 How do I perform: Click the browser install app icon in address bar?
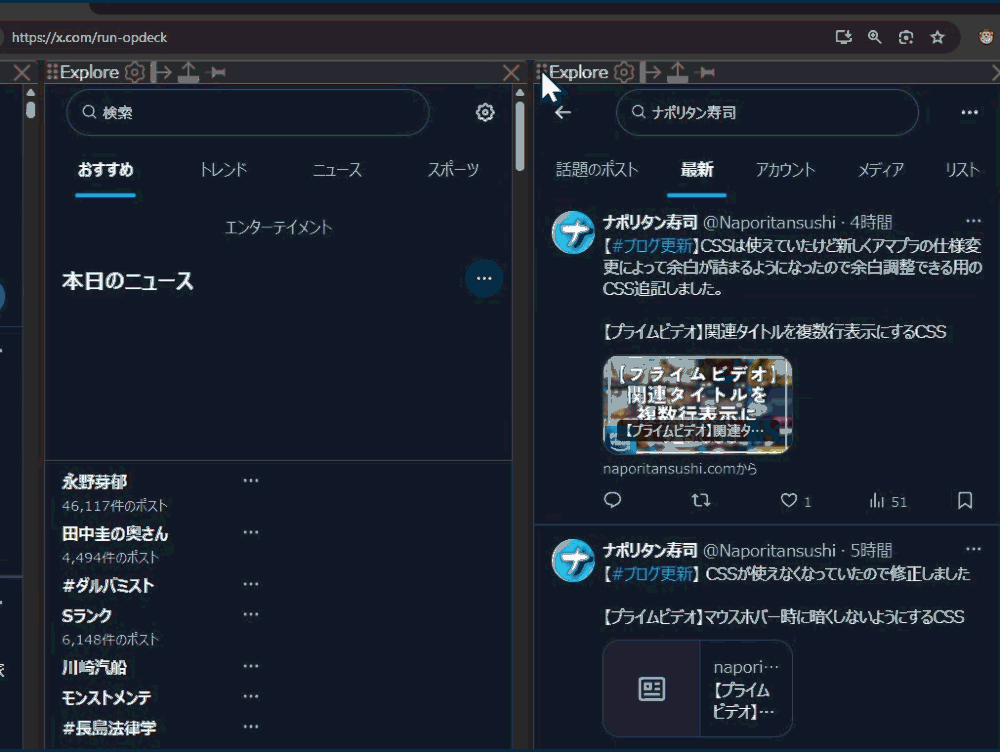click(x=844, y=37)
